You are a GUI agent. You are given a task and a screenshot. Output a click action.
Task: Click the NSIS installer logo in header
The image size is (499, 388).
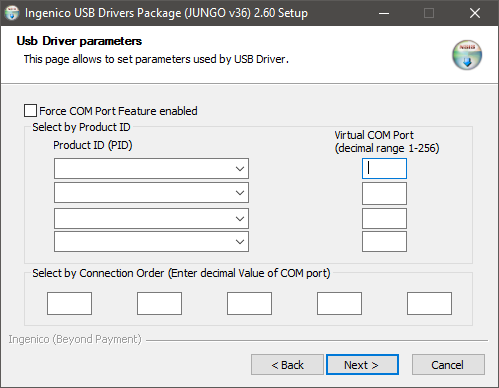click(467, 55)
